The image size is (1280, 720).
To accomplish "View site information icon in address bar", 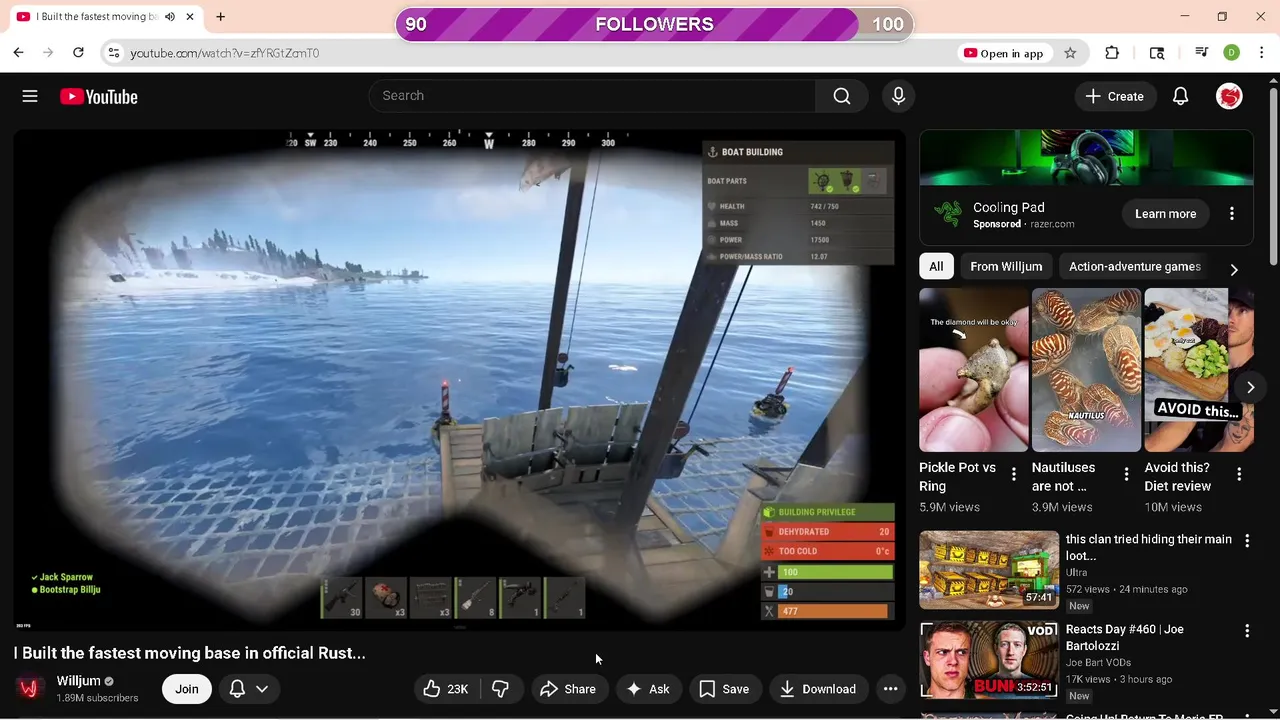I will [114, 53].
